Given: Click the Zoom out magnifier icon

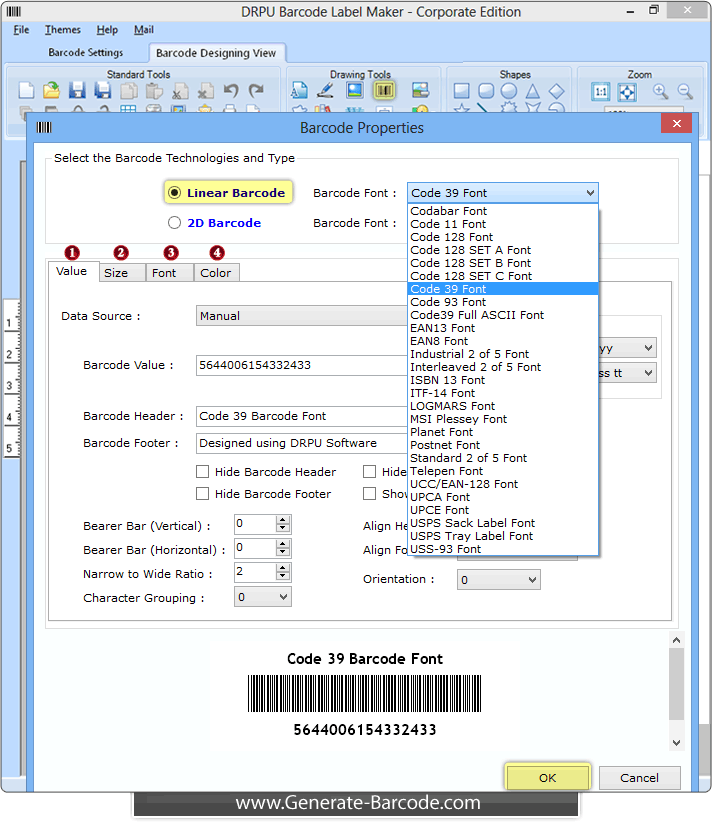Looking at the screenshot, I should pos(685,92).
